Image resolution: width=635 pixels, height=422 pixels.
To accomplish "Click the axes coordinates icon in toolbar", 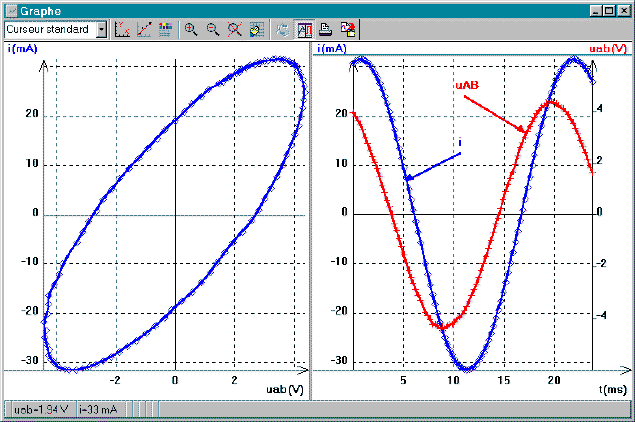I will 123,30.
